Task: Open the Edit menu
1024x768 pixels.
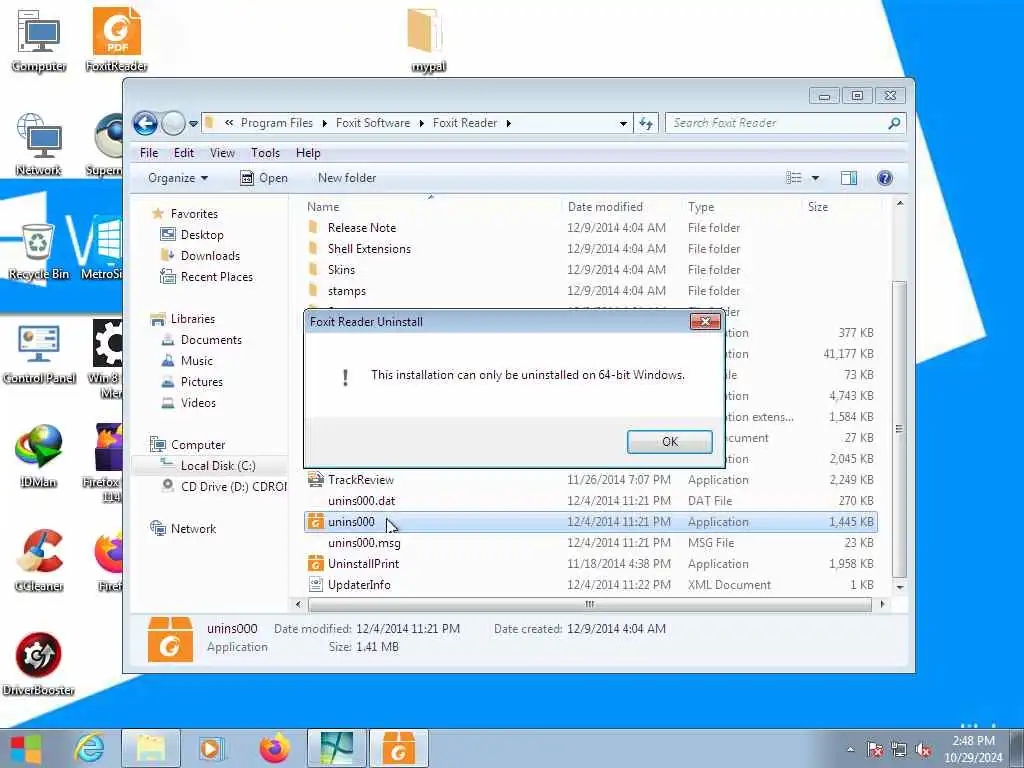Action: point(184,153)
